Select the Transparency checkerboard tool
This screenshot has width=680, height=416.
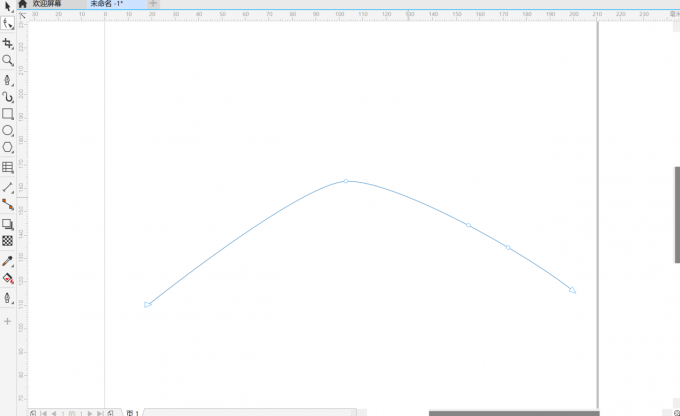tap(7, 241)
